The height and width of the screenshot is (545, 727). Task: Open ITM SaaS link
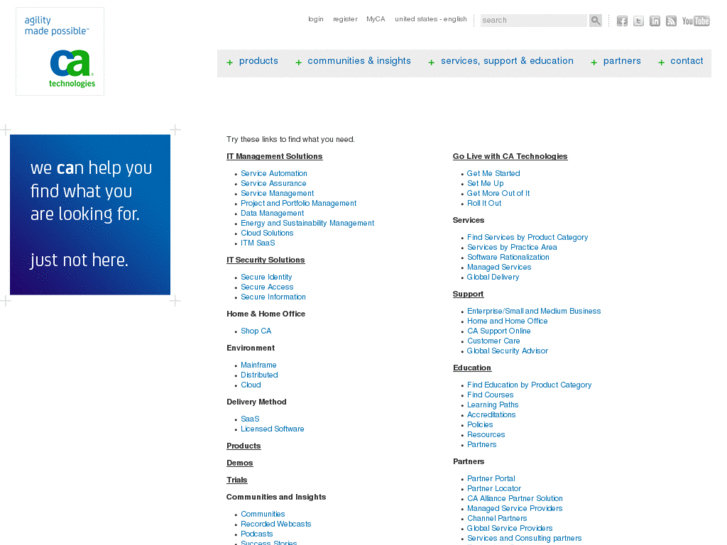[x=258, y=243]
